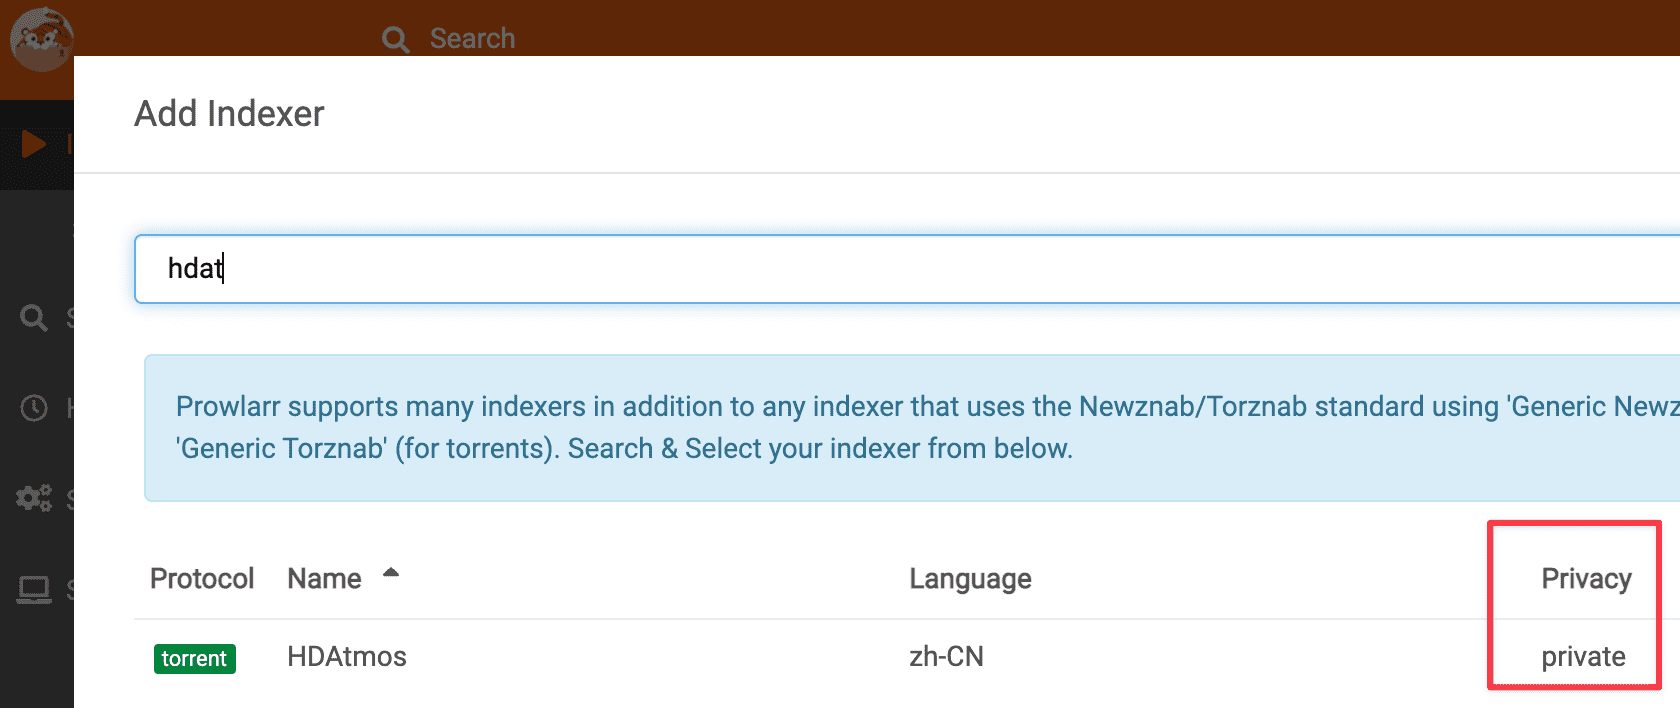The image size is (1680, 708).
Task: Toggle the Name column sort arrow
Action: (x=391, y=573)
